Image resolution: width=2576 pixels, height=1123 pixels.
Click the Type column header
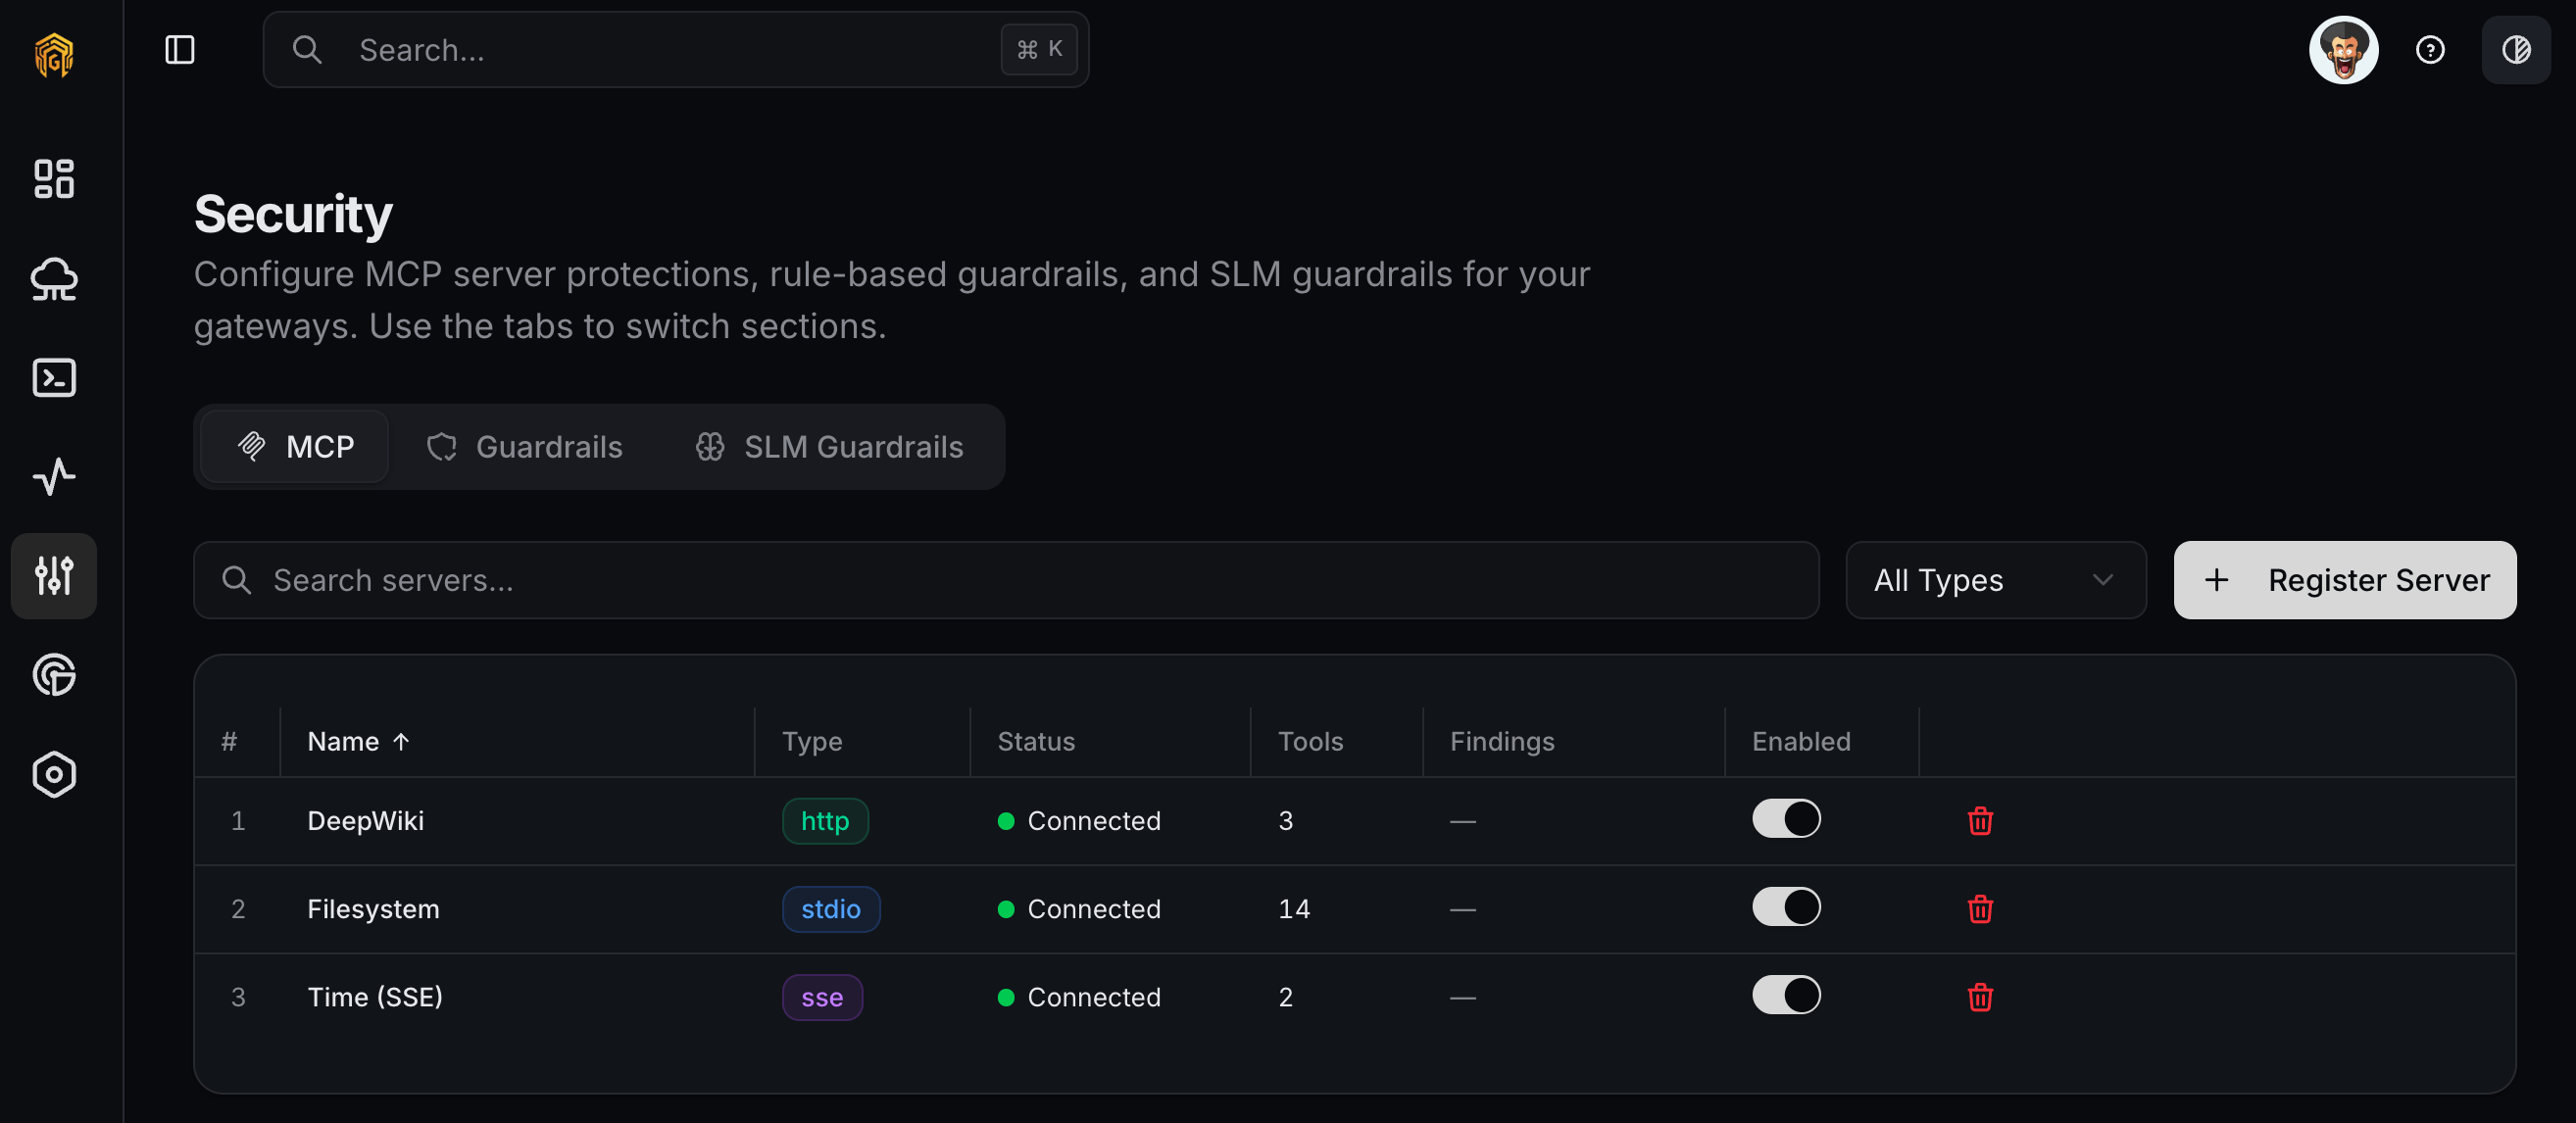click(x=812, y=741)
